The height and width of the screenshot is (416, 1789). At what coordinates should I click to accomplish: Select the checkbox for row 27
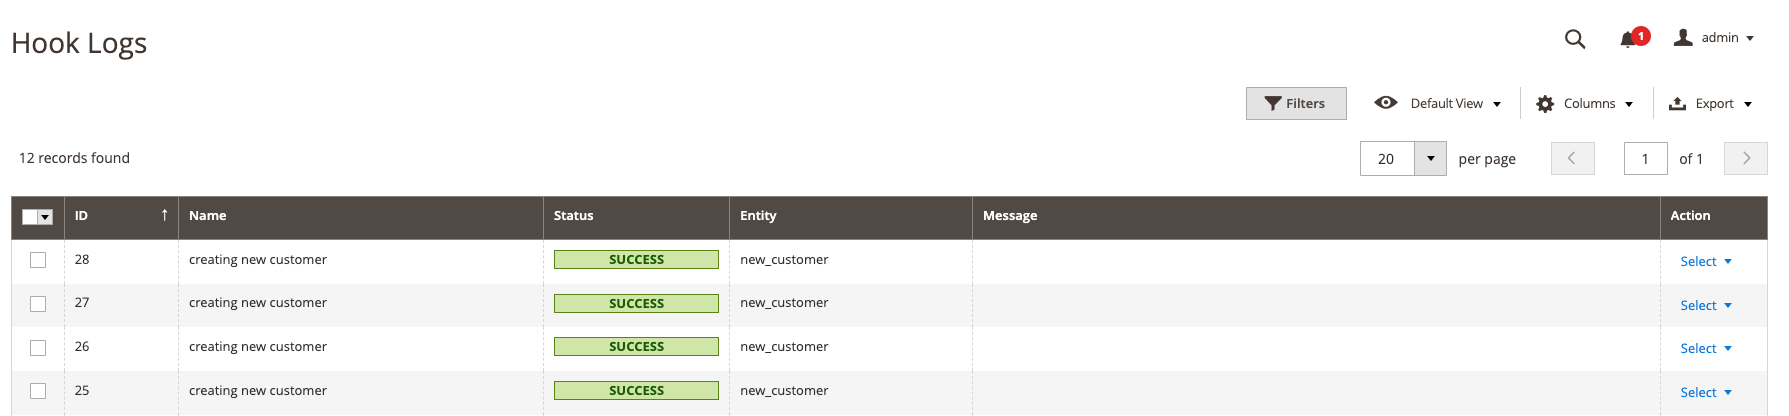pyautogui.click(x=38, y=303)
